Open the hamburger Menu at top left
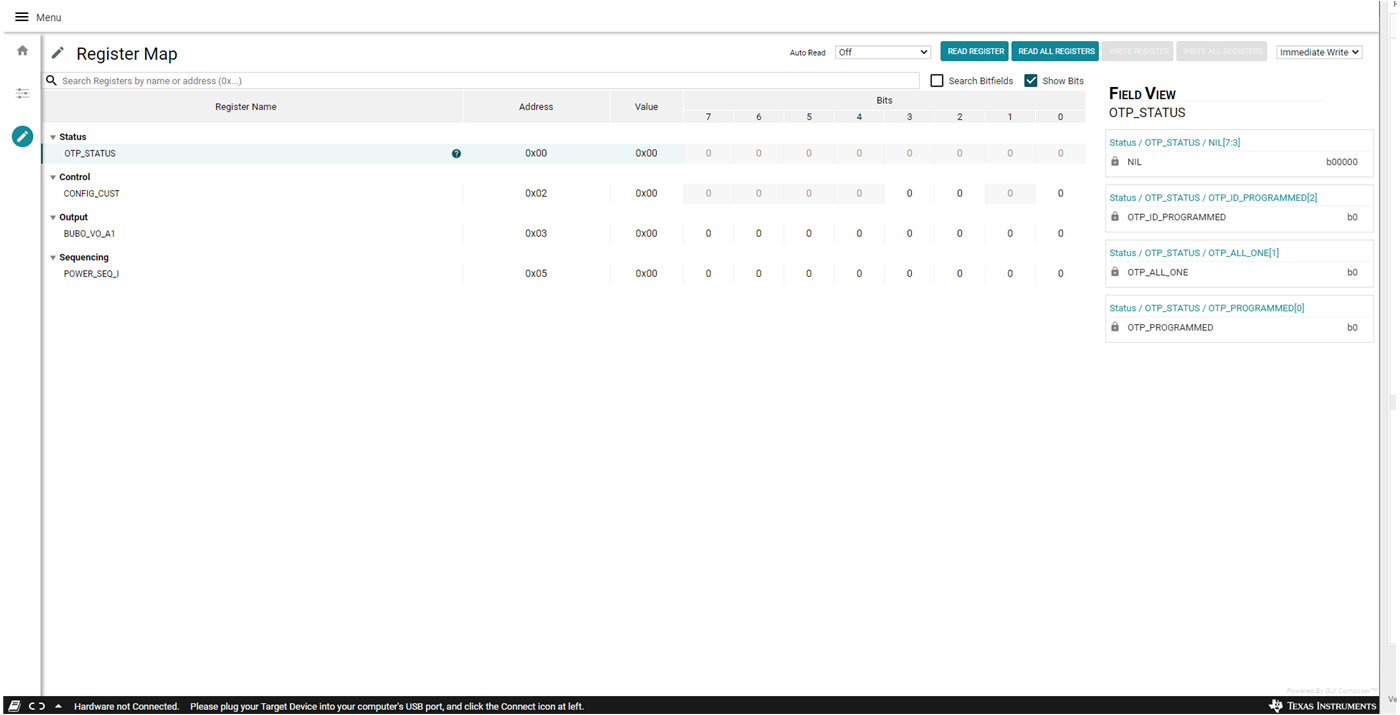The height and width of the screenshot is (715, 1400). [x=21, y=16]
